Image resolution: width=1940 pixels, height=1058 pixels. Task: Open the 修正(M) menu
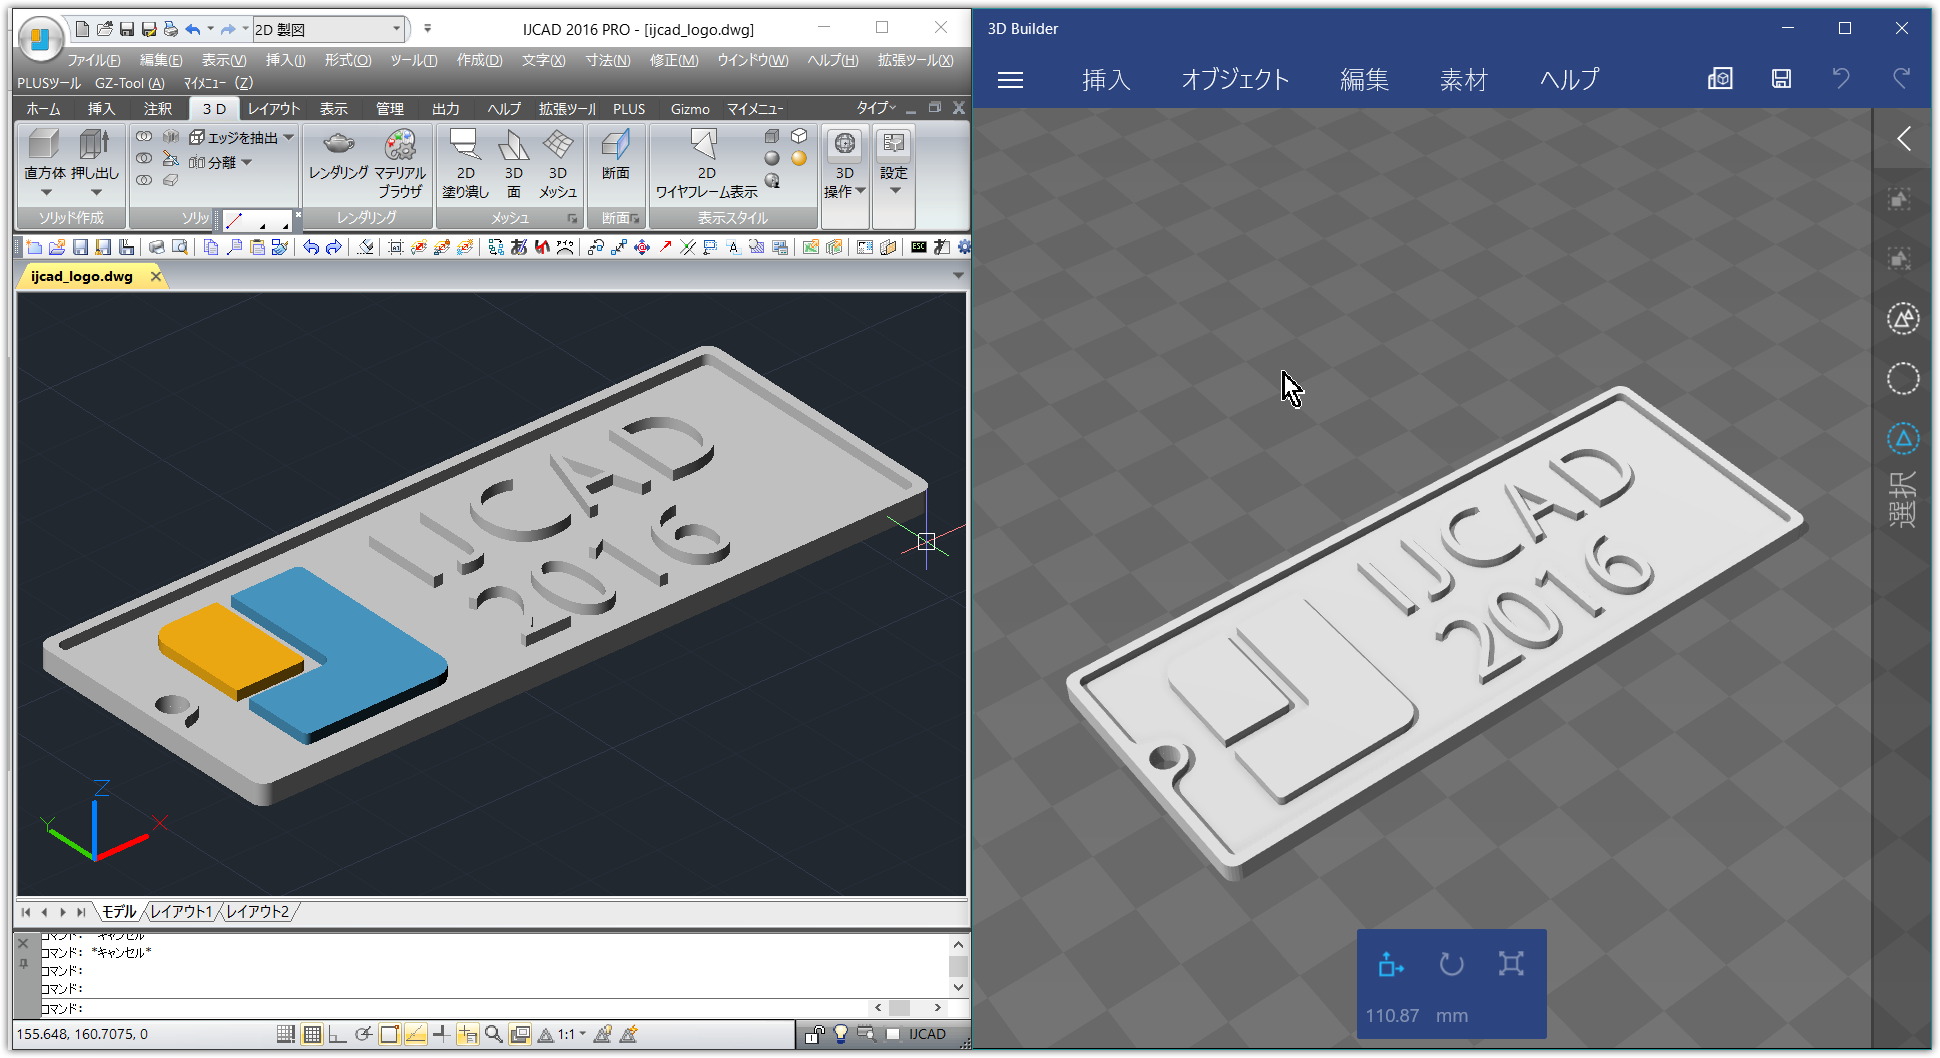coord(674,60)
